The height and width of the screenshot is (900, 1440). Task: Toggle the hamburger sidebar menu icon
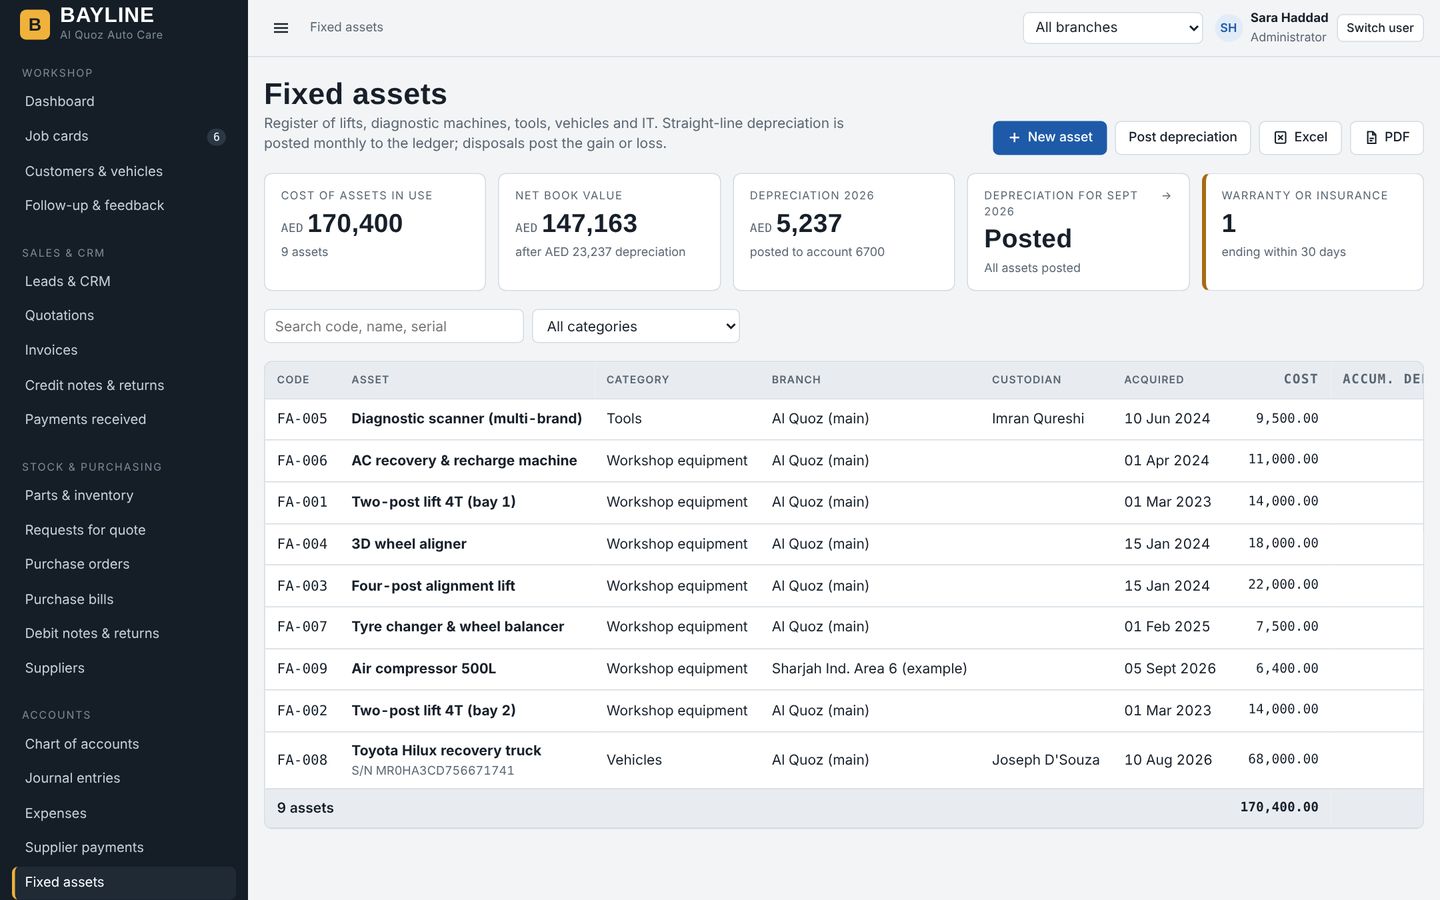click(281, 28)
